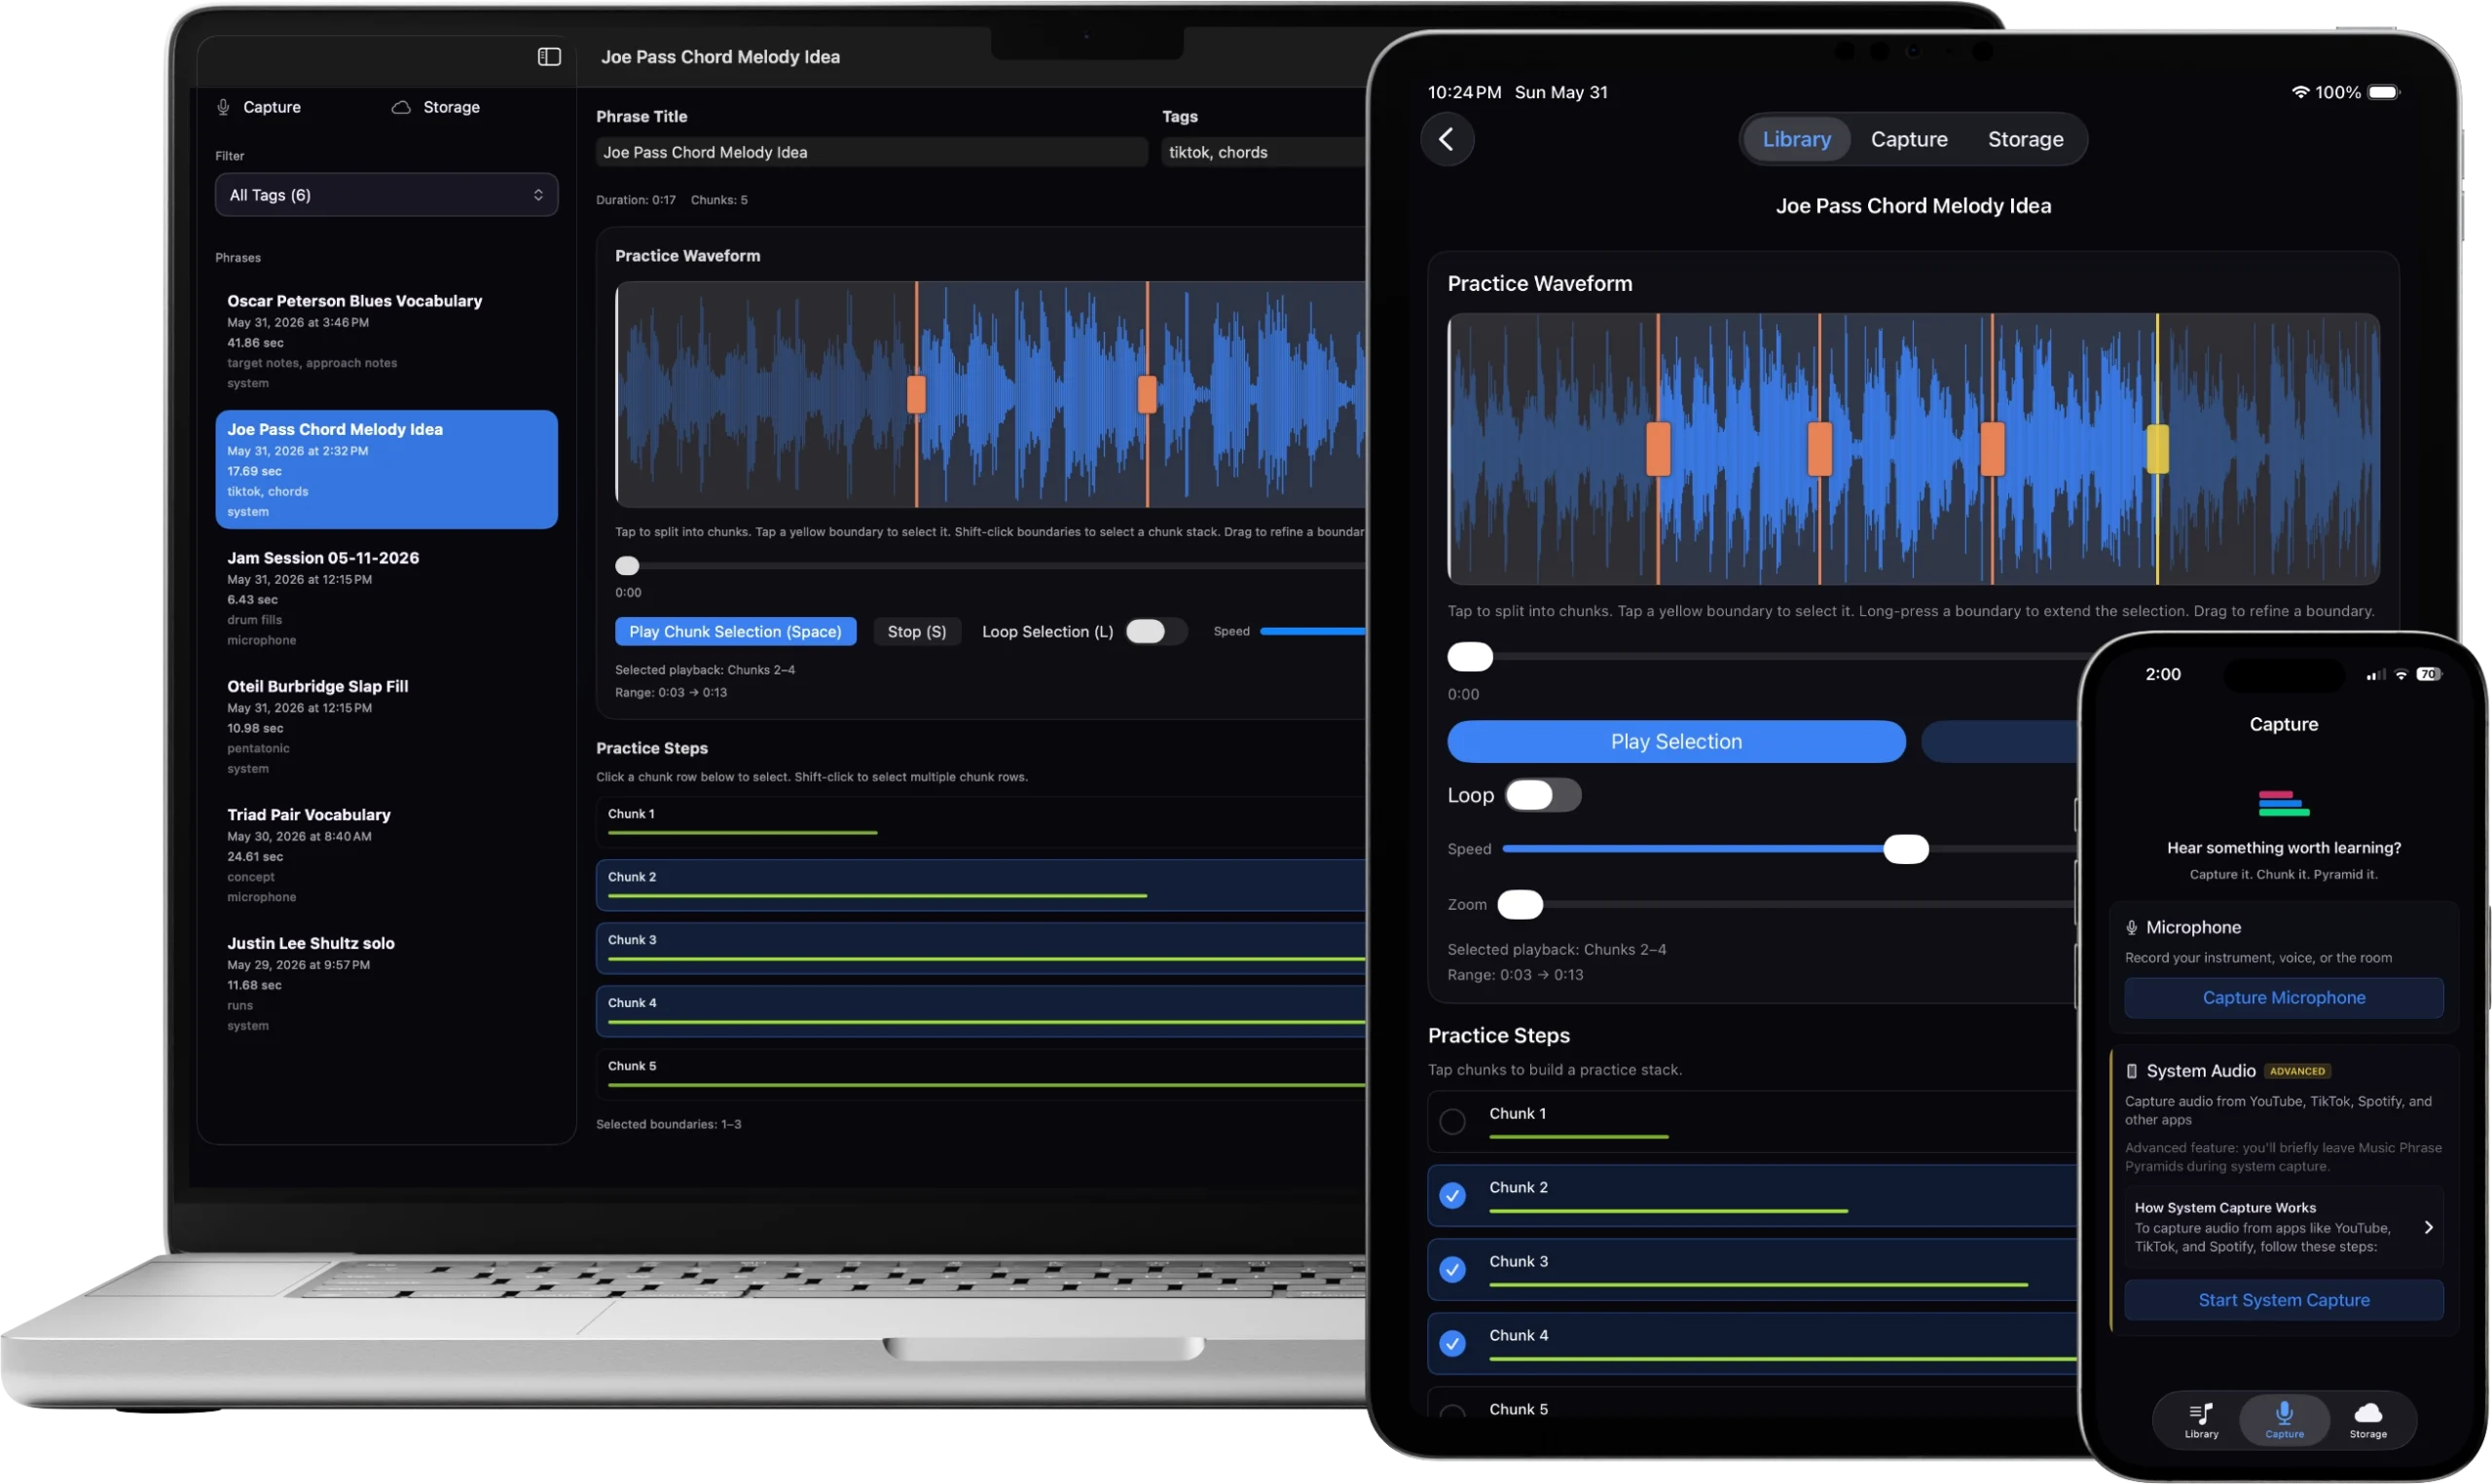This screenshot has width=2492, height=1484.
Task: Select Chunk 1 circle on tablet
Action: click(x=1453, y=1123)
